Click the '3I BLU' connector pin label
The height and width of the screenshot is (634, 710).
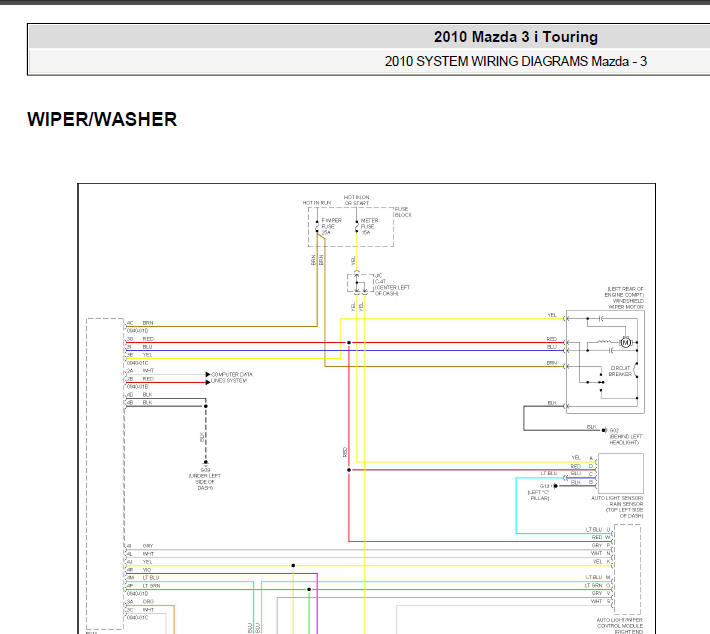(x=139, y=347)
